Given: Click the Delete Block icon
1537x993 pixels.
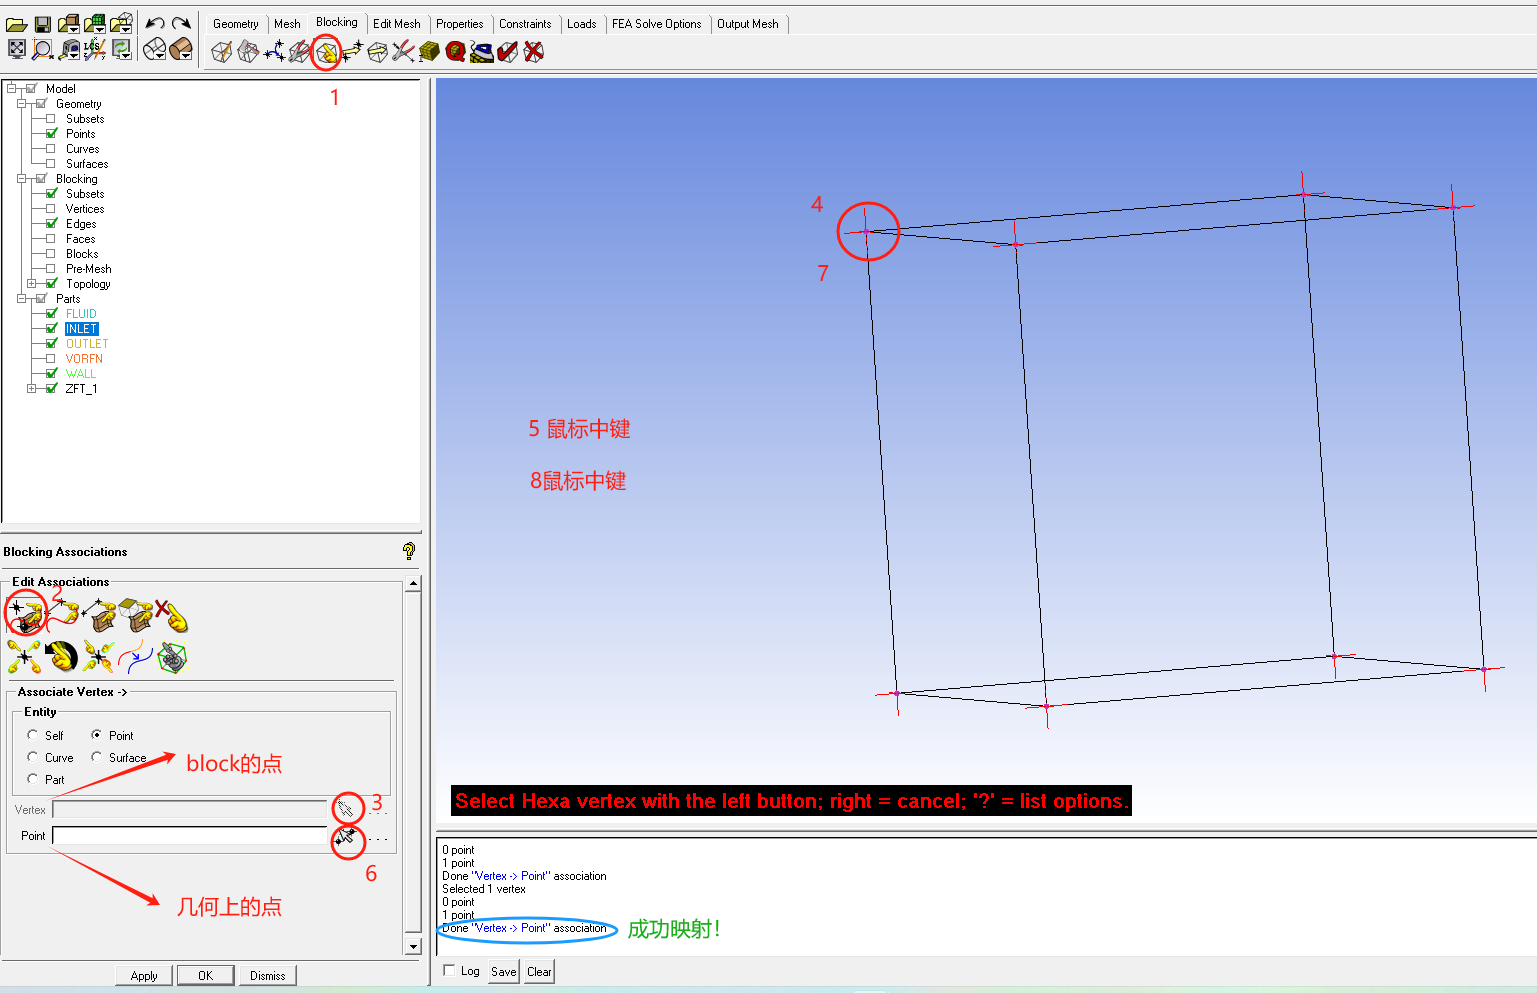Looking at the screenshot, I should (x=534, y=51).
